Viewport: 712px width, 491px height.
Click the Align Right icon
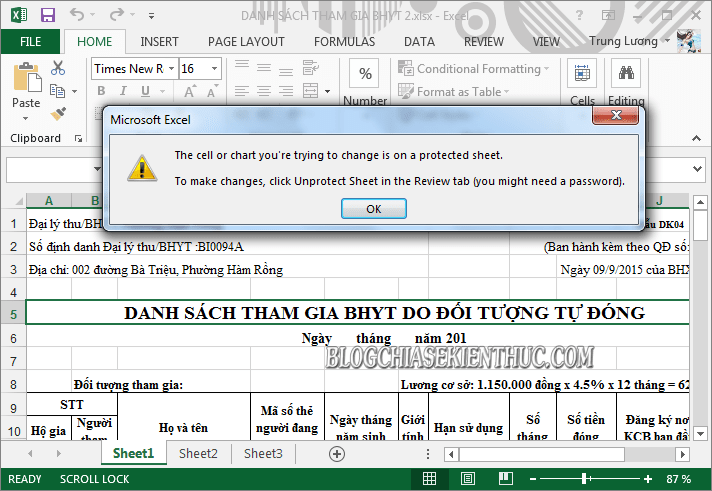coord(286,91)
